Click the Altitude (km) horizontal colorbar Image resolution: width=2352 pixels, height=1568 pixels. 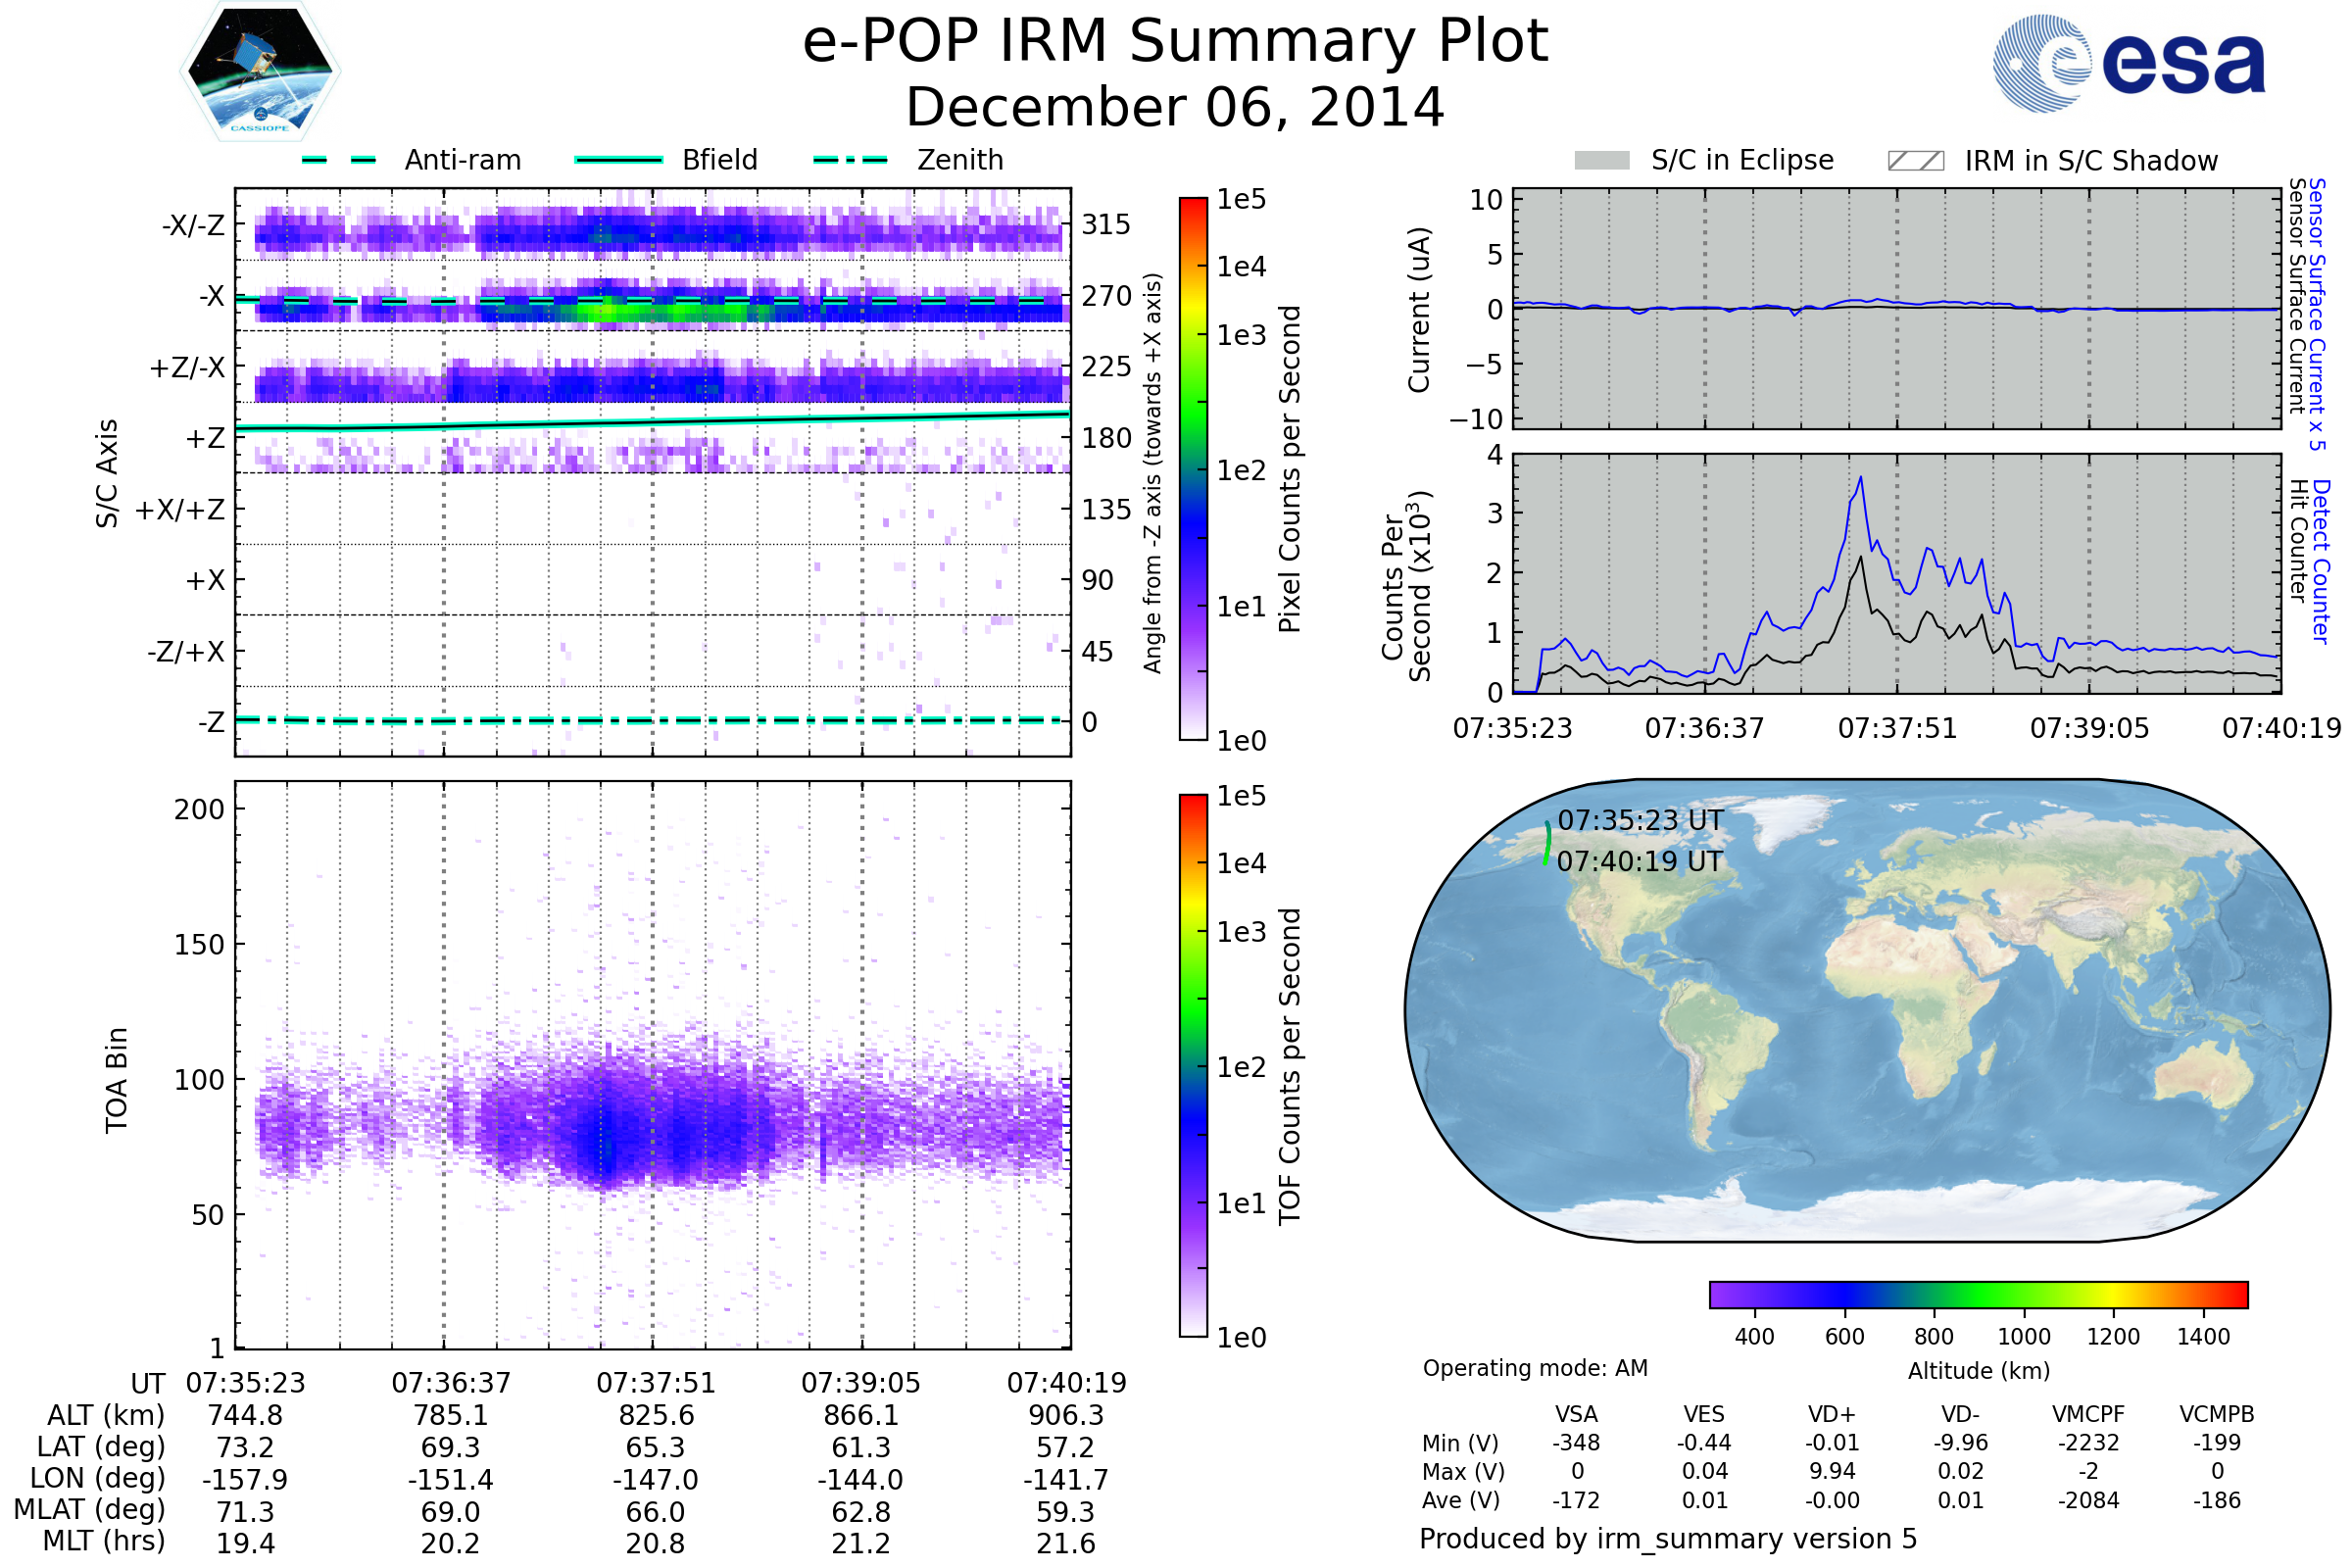coord(1978,1294)
